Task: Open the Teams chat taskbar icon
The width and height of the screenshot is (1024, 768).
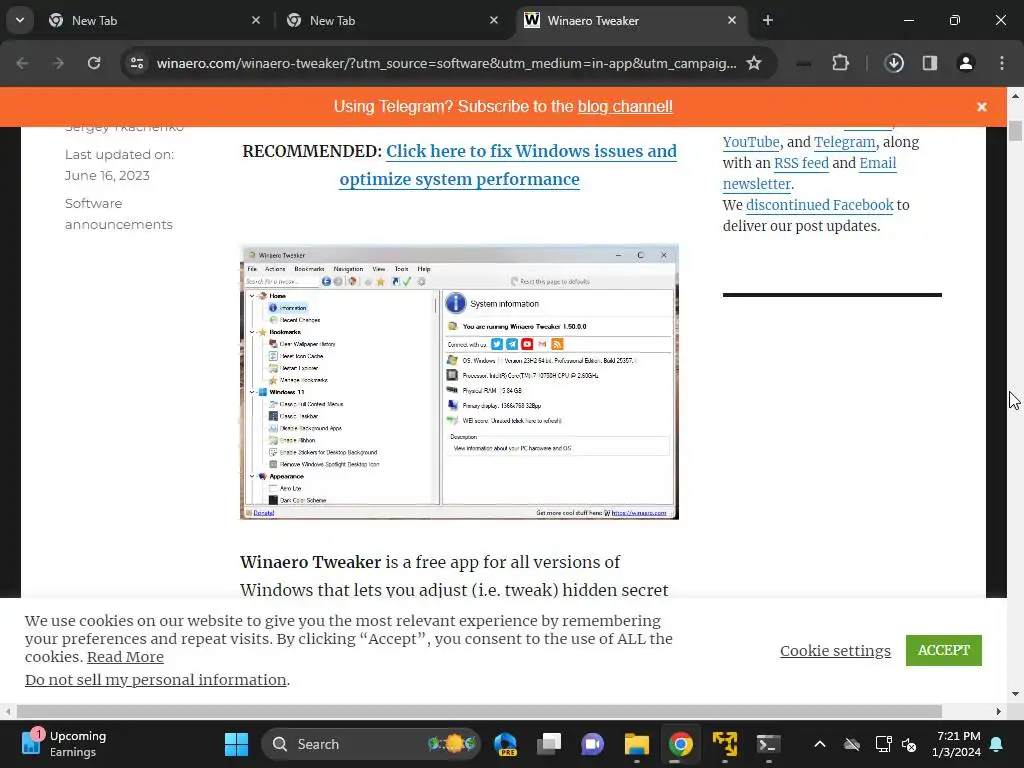Action: [x=593, y=744]
